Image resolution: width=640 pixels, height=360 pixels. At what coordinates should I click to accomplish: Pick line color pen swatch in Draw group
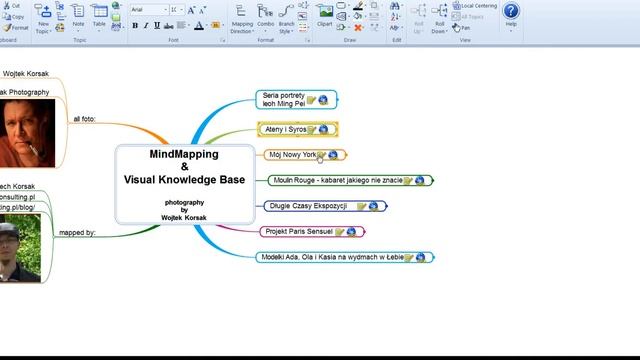pyautogui.click(x=358, y=5)
